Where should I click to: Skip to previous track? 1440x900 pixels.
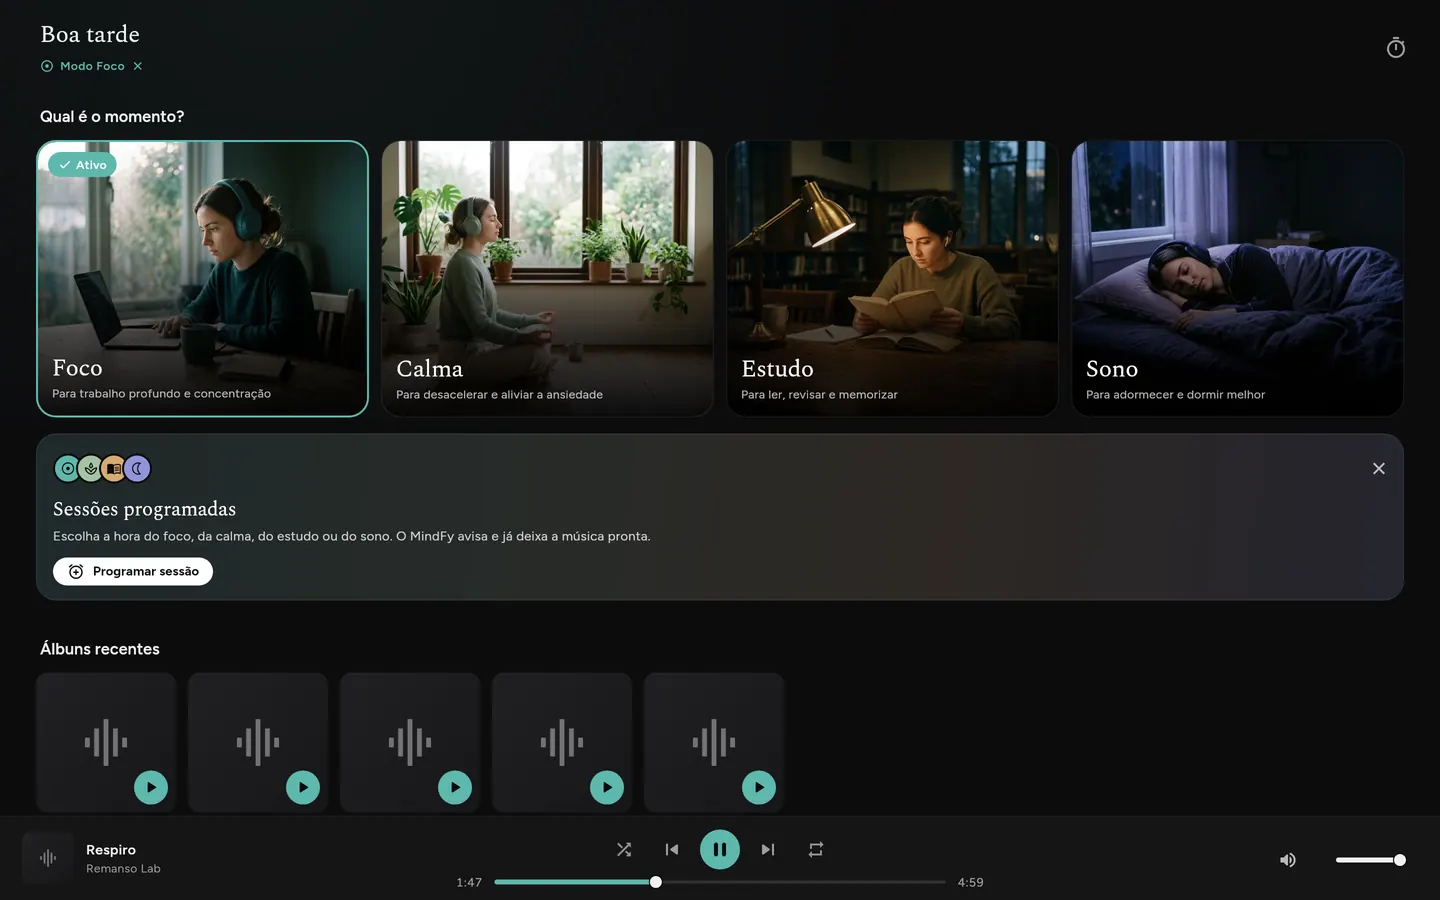[x=672, y=849]
